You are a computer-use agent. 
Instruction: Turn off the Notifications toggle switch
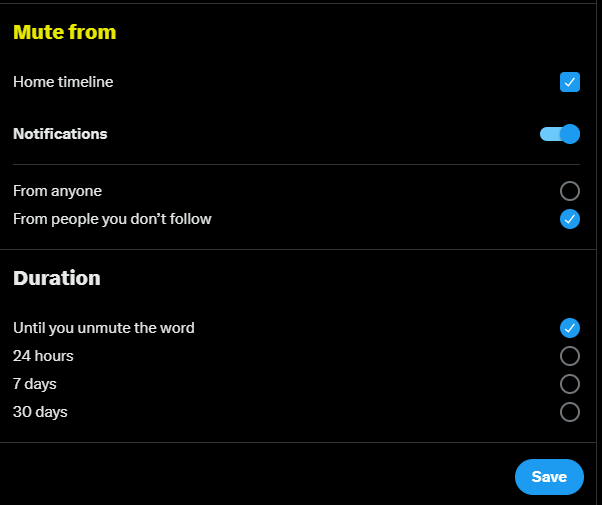click(559, 134)
